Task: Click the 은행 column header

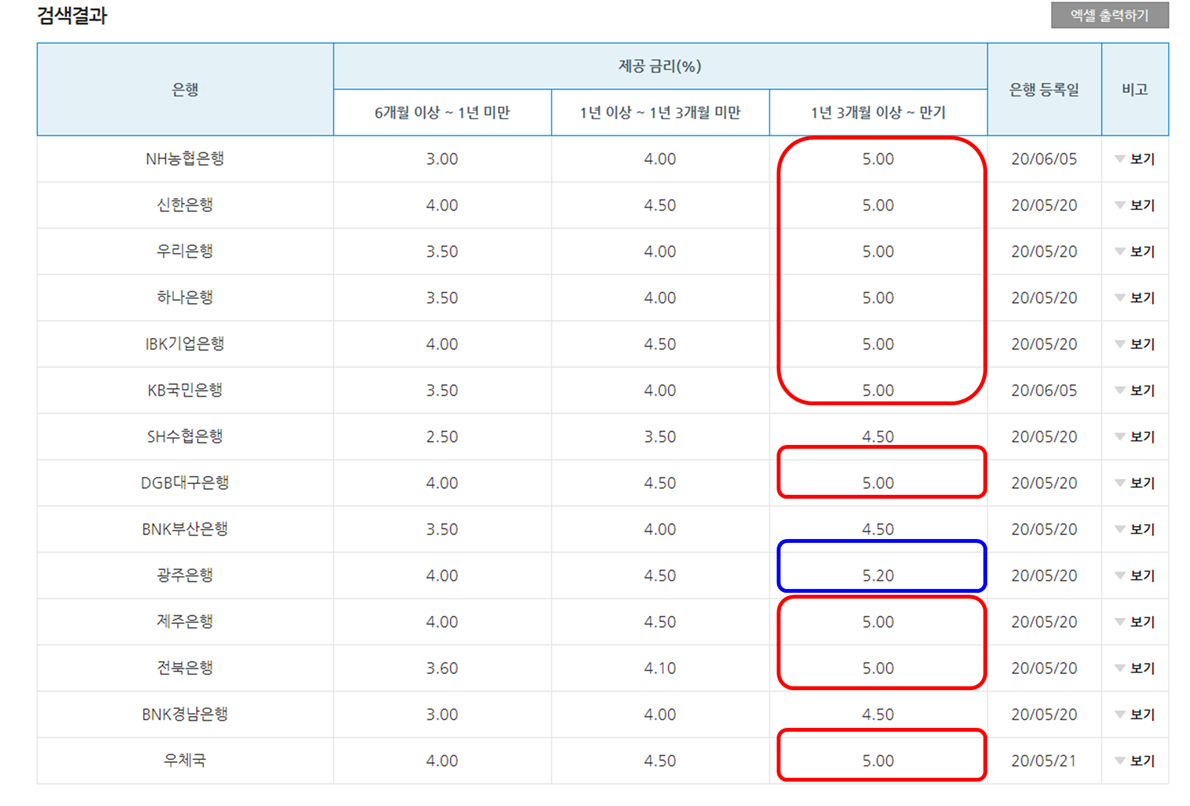Action: pyautogui.click(x=185, y=90)
